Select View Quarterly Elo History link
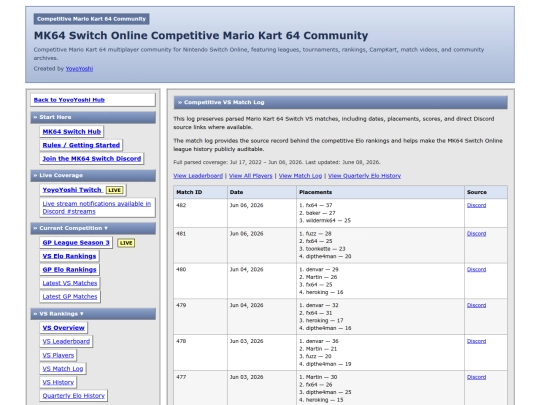This screenshot has width=540, height=405. point(364,176)
